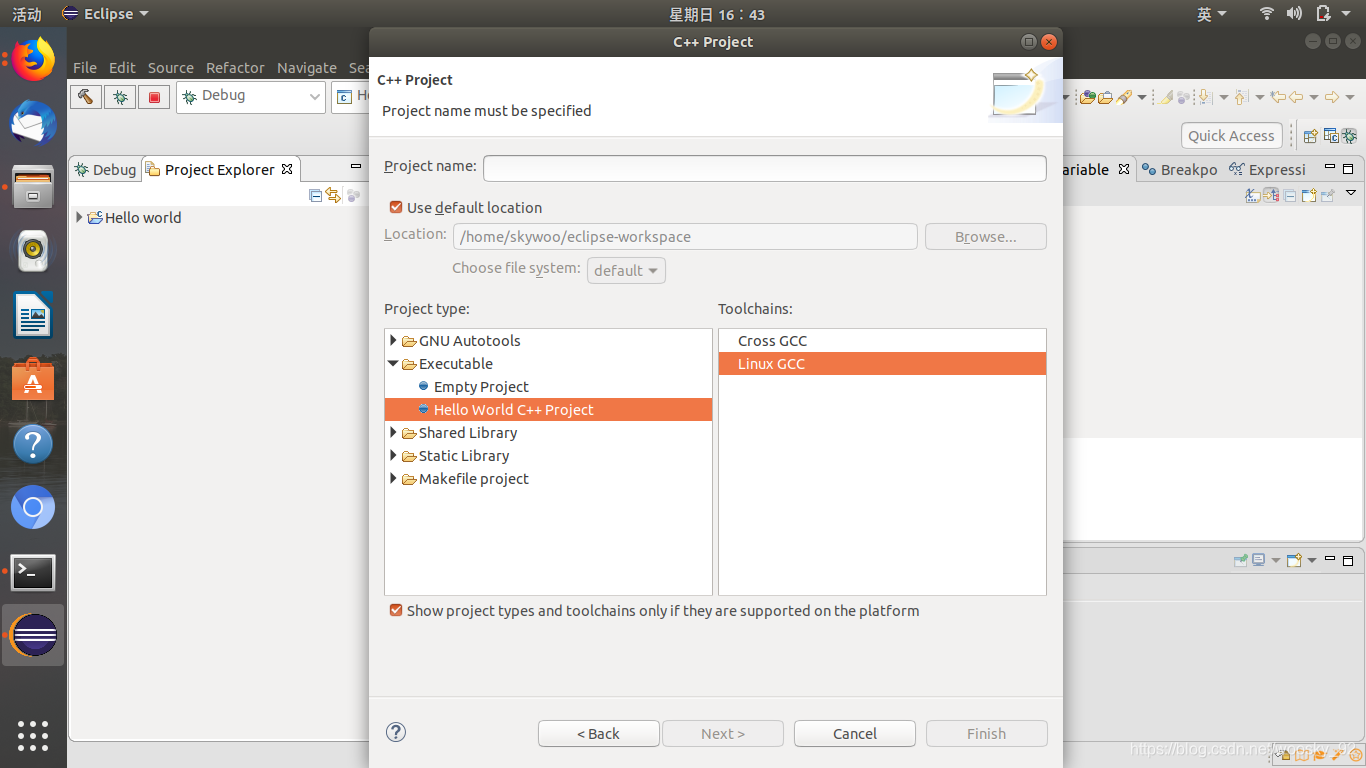Switch to the Breakpoints tab
1366x768 pixels.
pos(1180,169)
